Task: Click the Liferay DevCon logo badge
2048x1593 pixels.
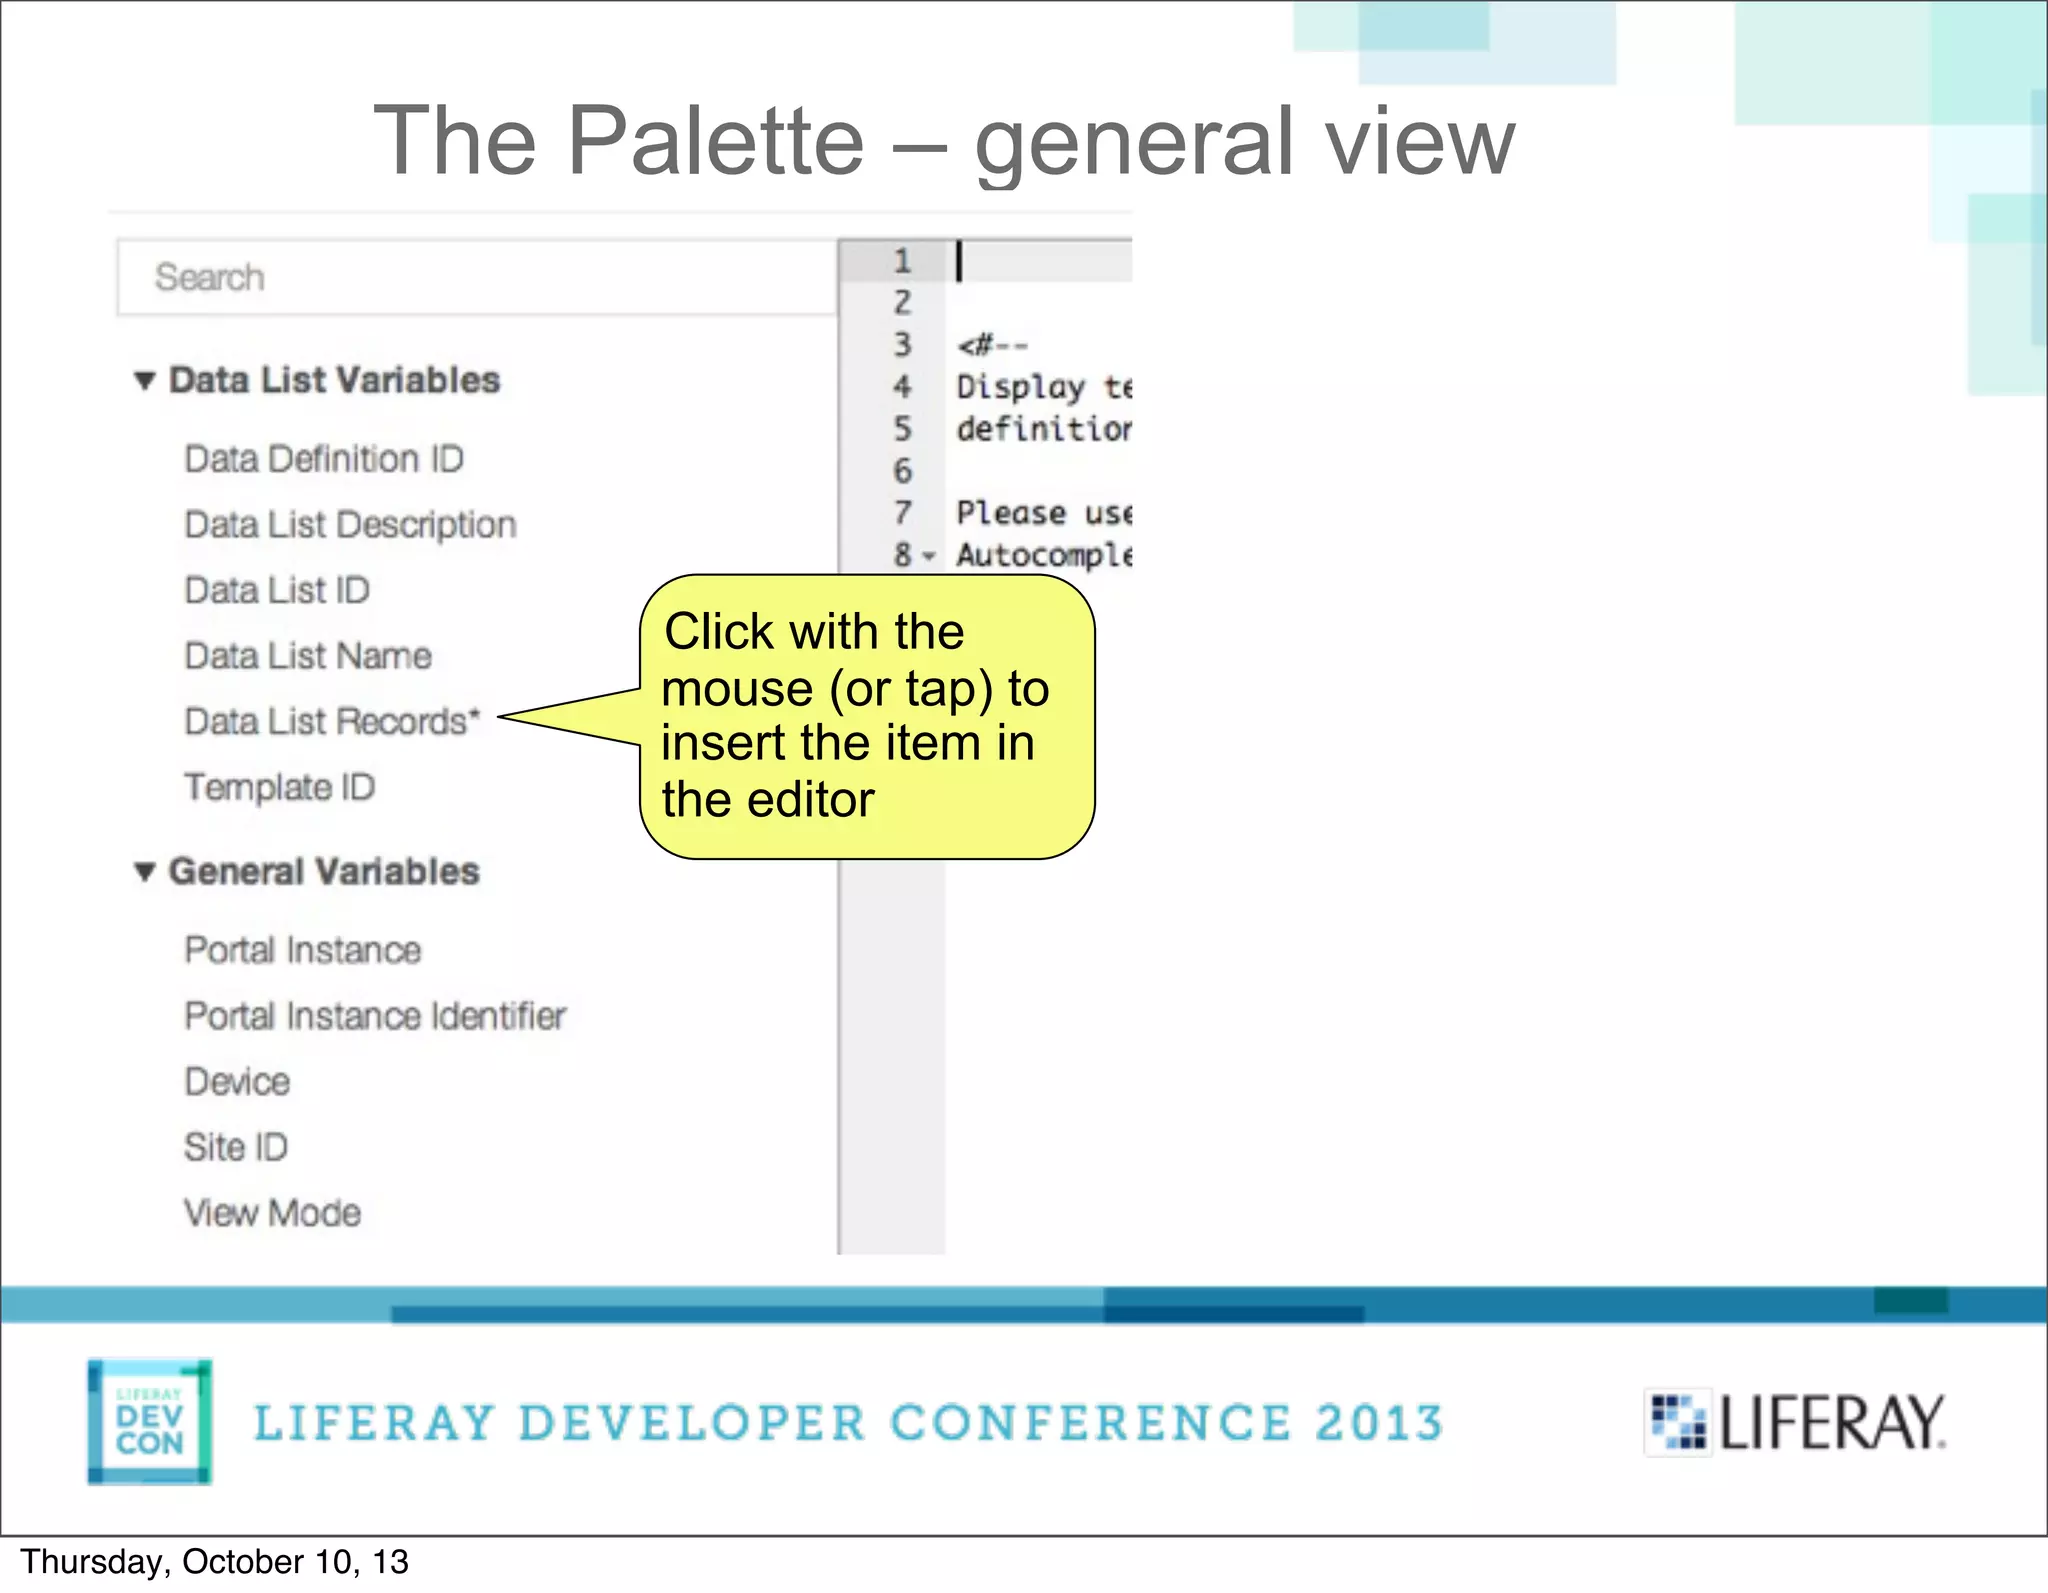Action: 150,1422
